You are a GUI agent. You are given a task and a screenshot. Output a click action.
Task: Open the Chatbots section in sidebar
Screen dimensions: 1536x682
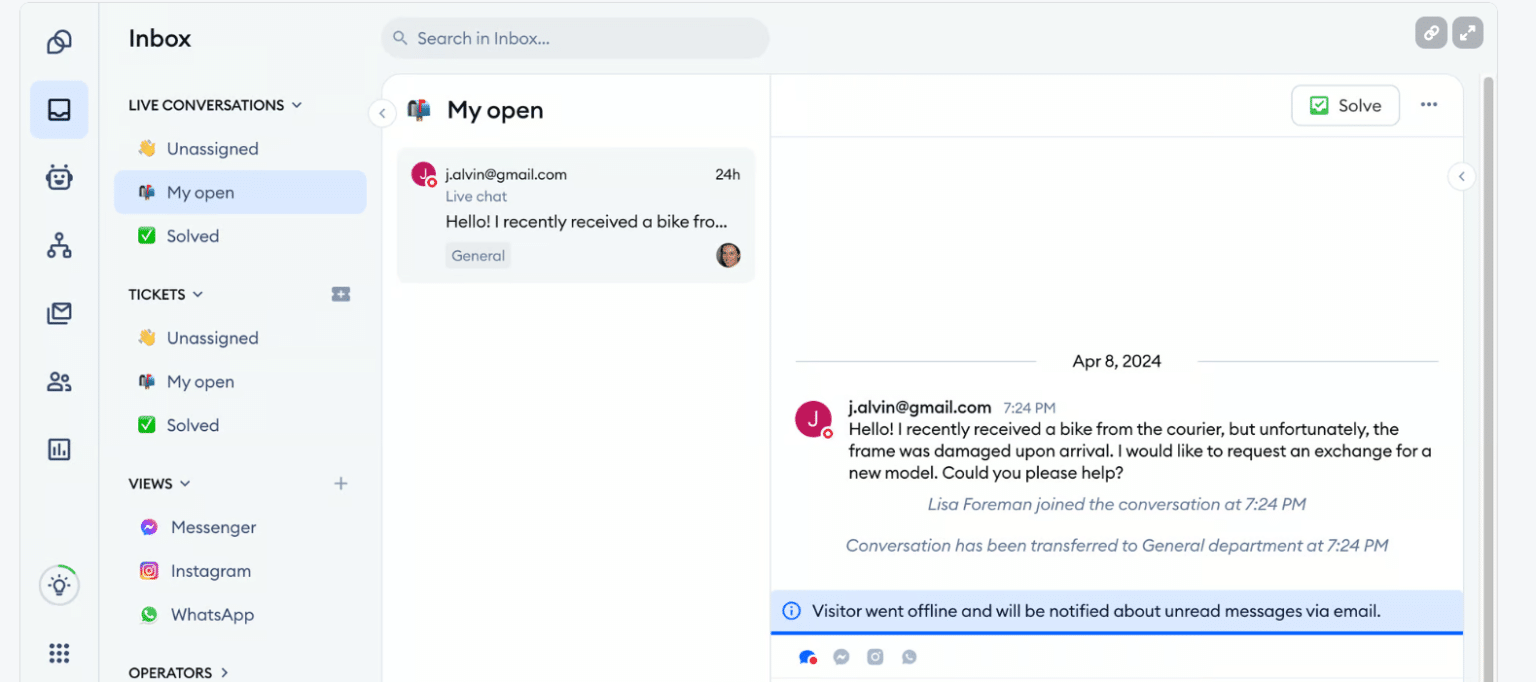(x=59, y=177)
